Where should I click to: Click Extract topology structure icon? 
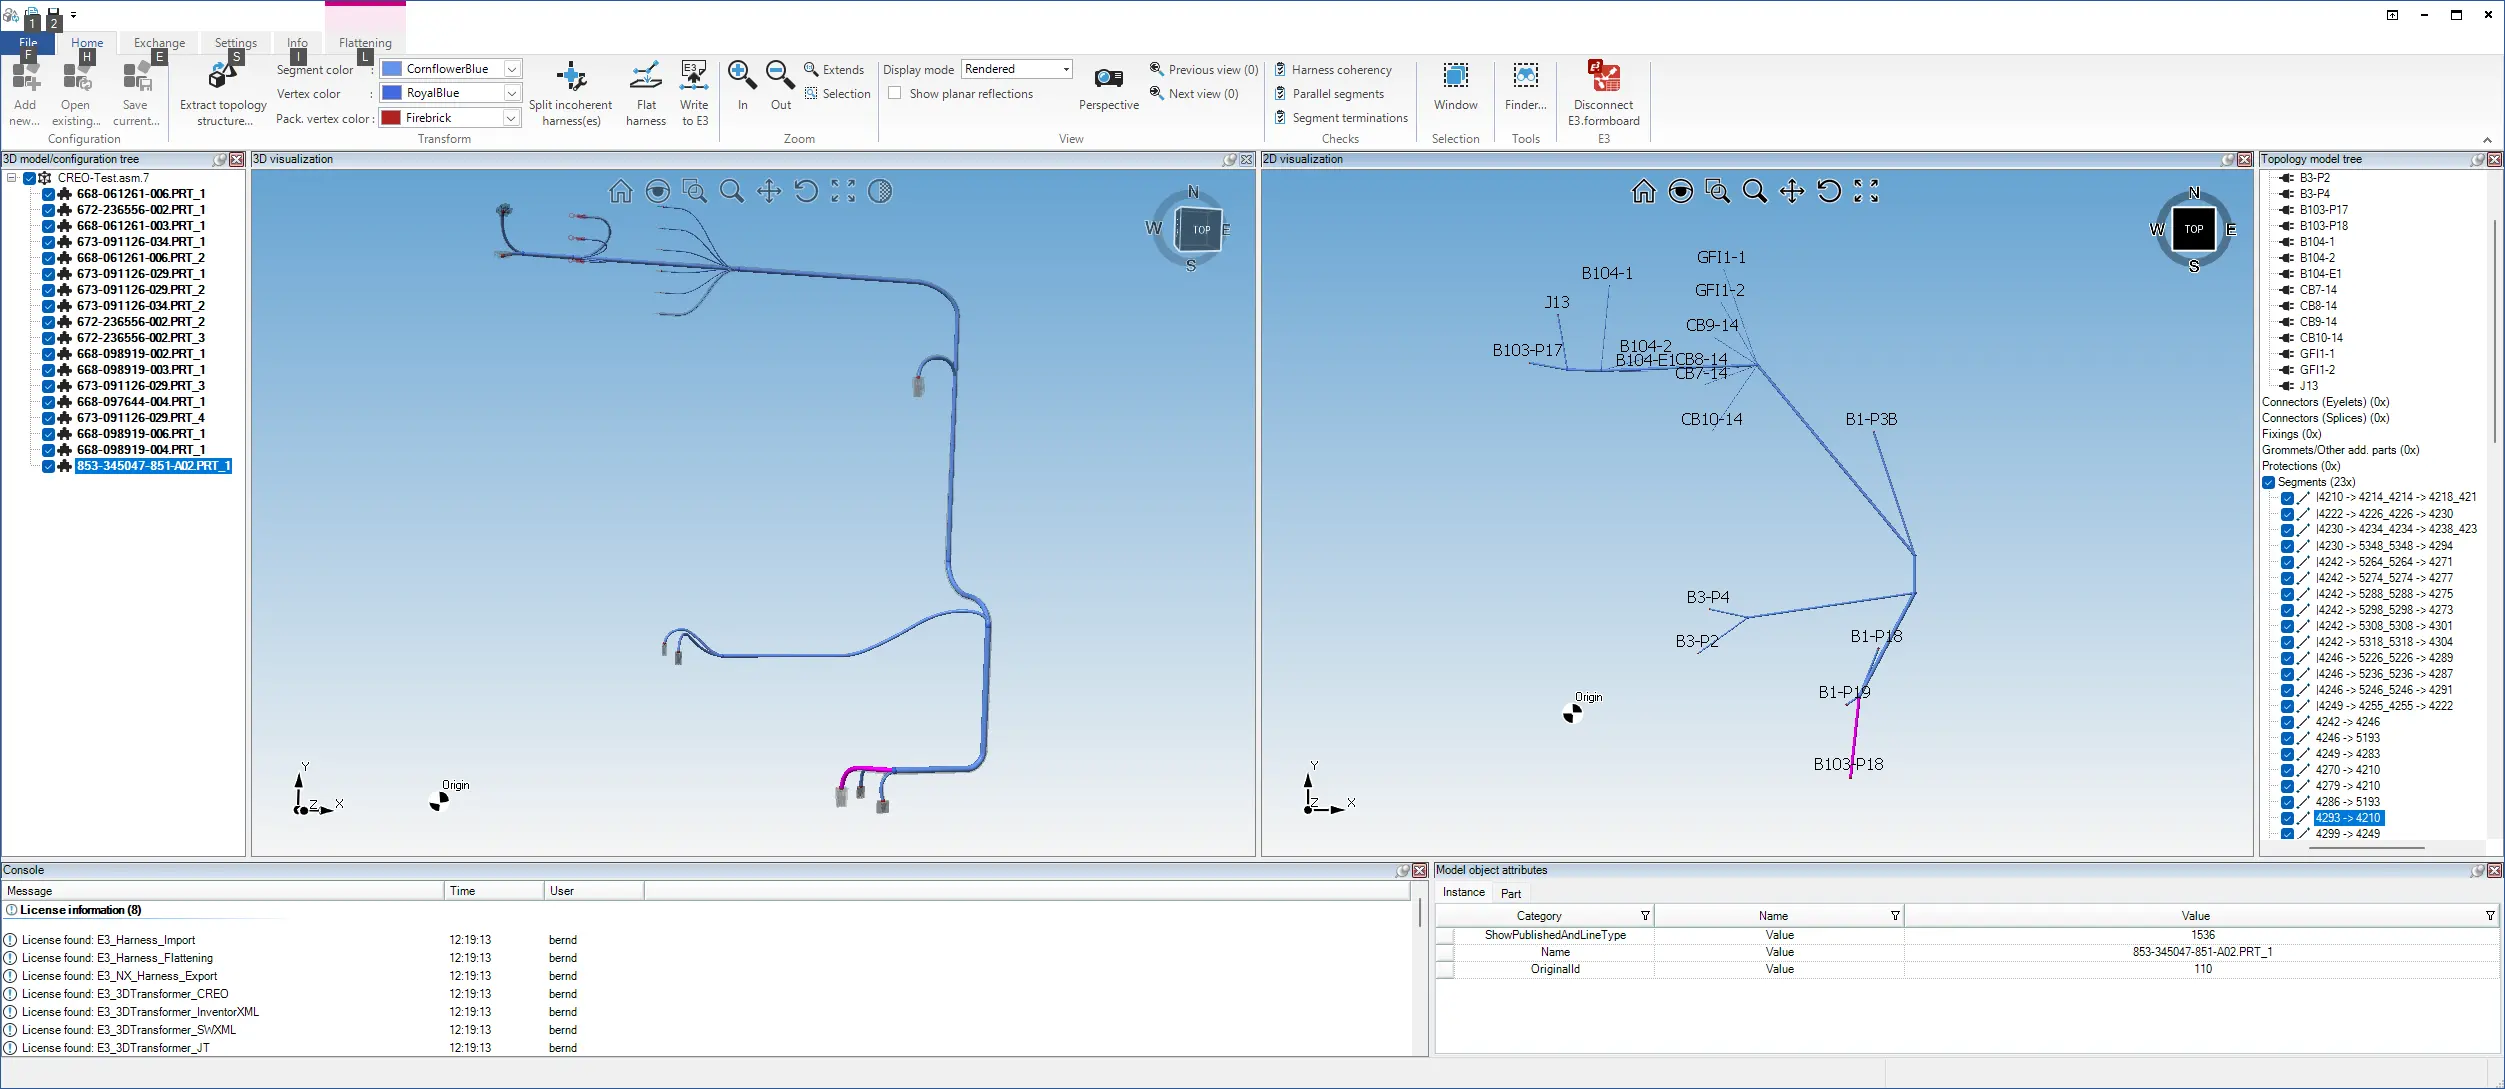pos(222,78)
